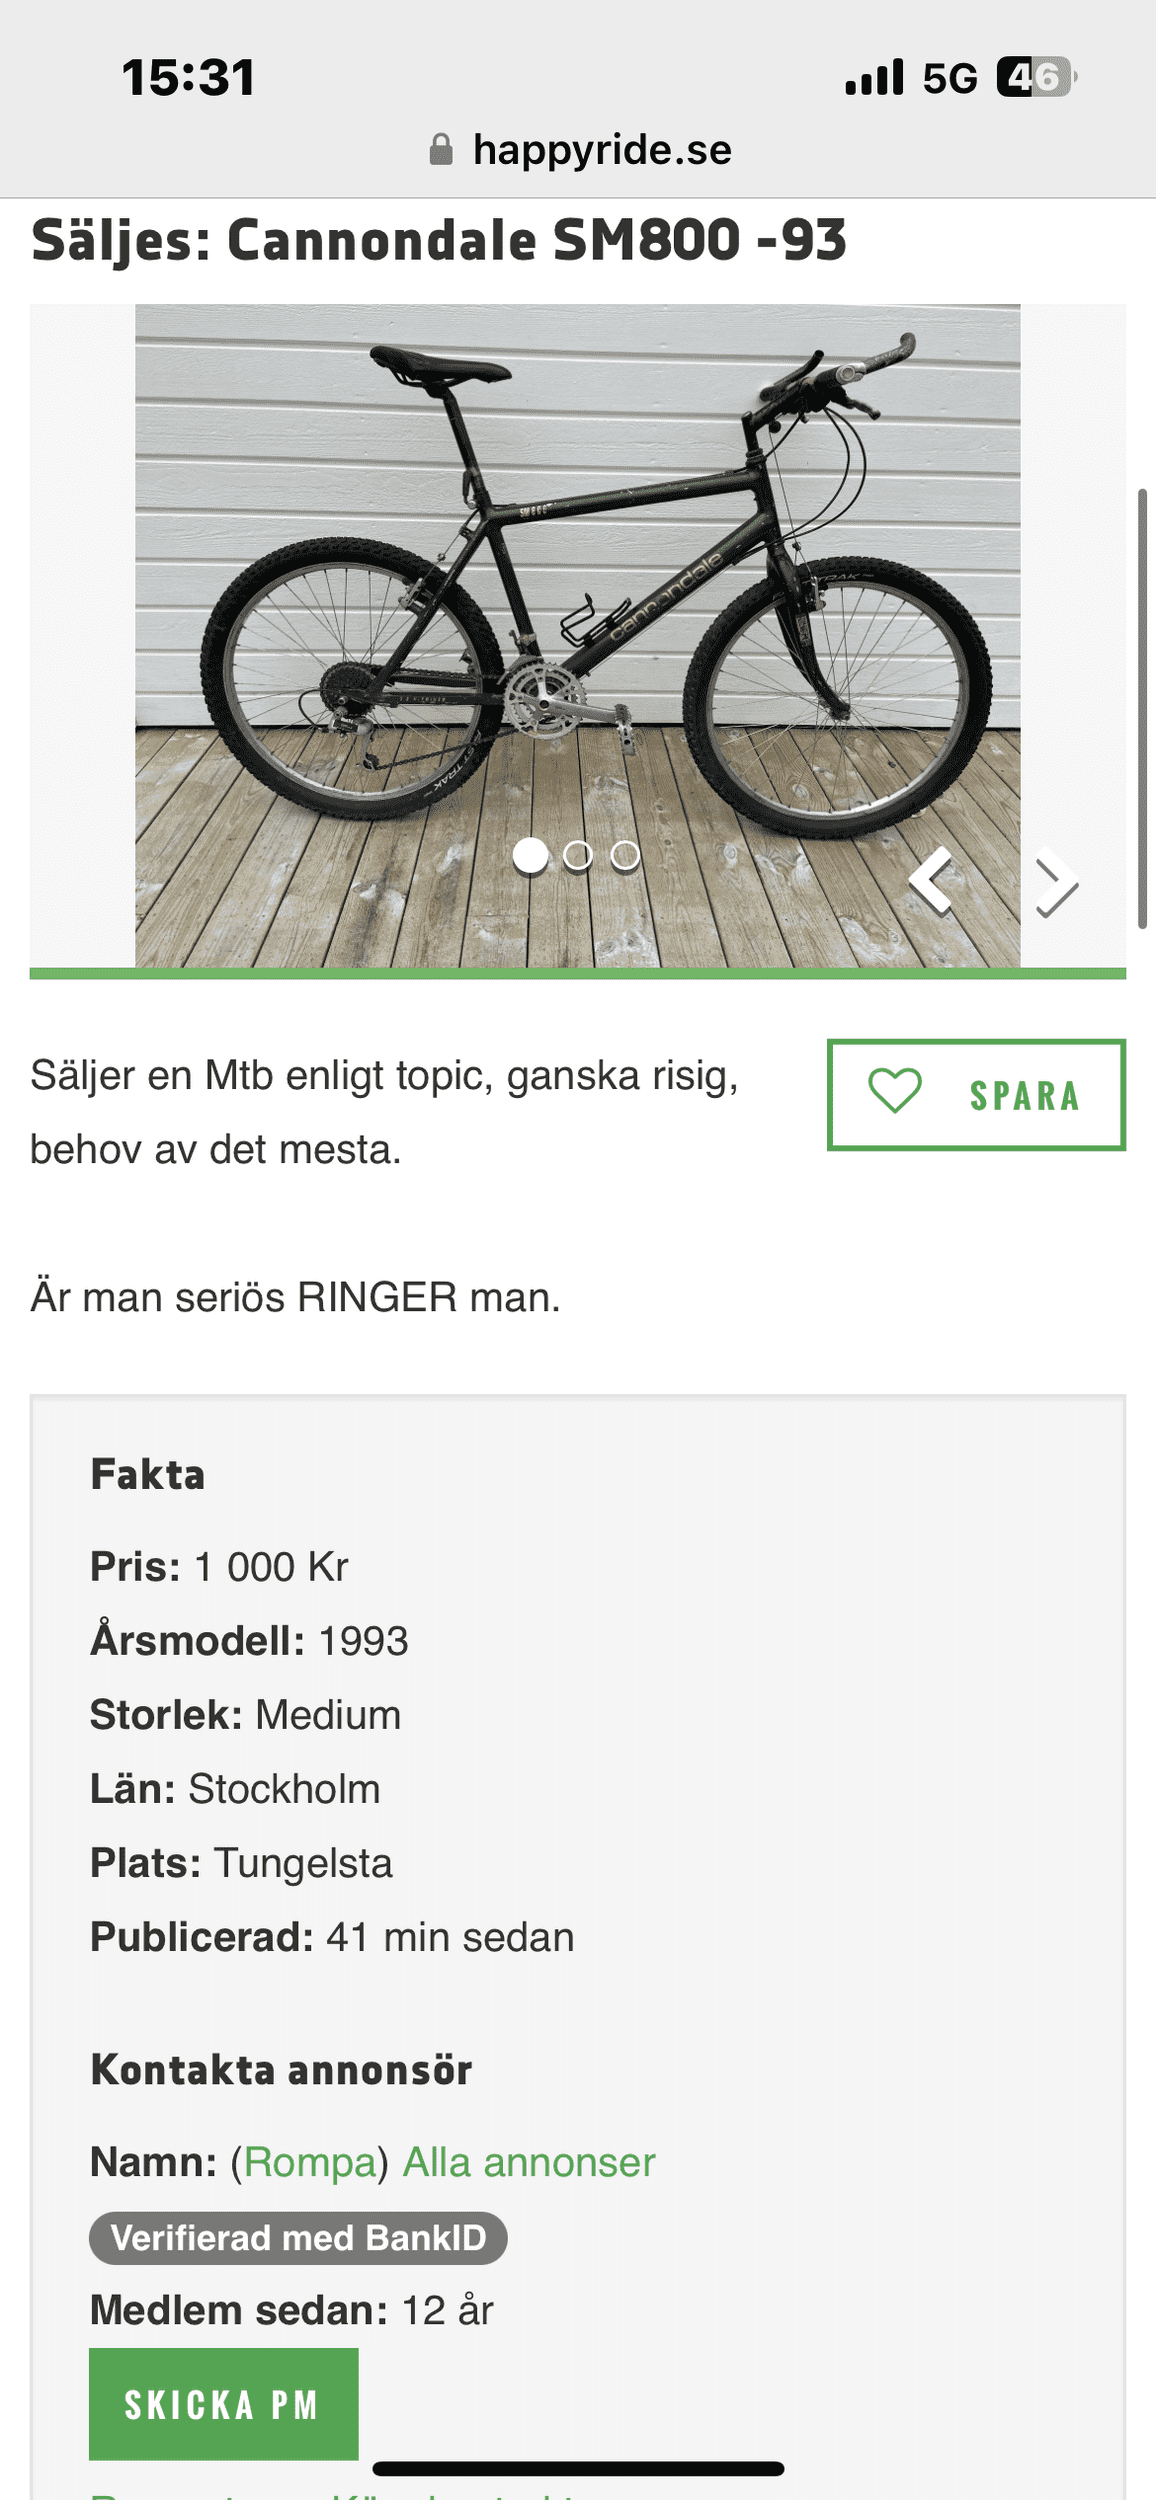Click the heart icon on the save button

[895, 1091]
